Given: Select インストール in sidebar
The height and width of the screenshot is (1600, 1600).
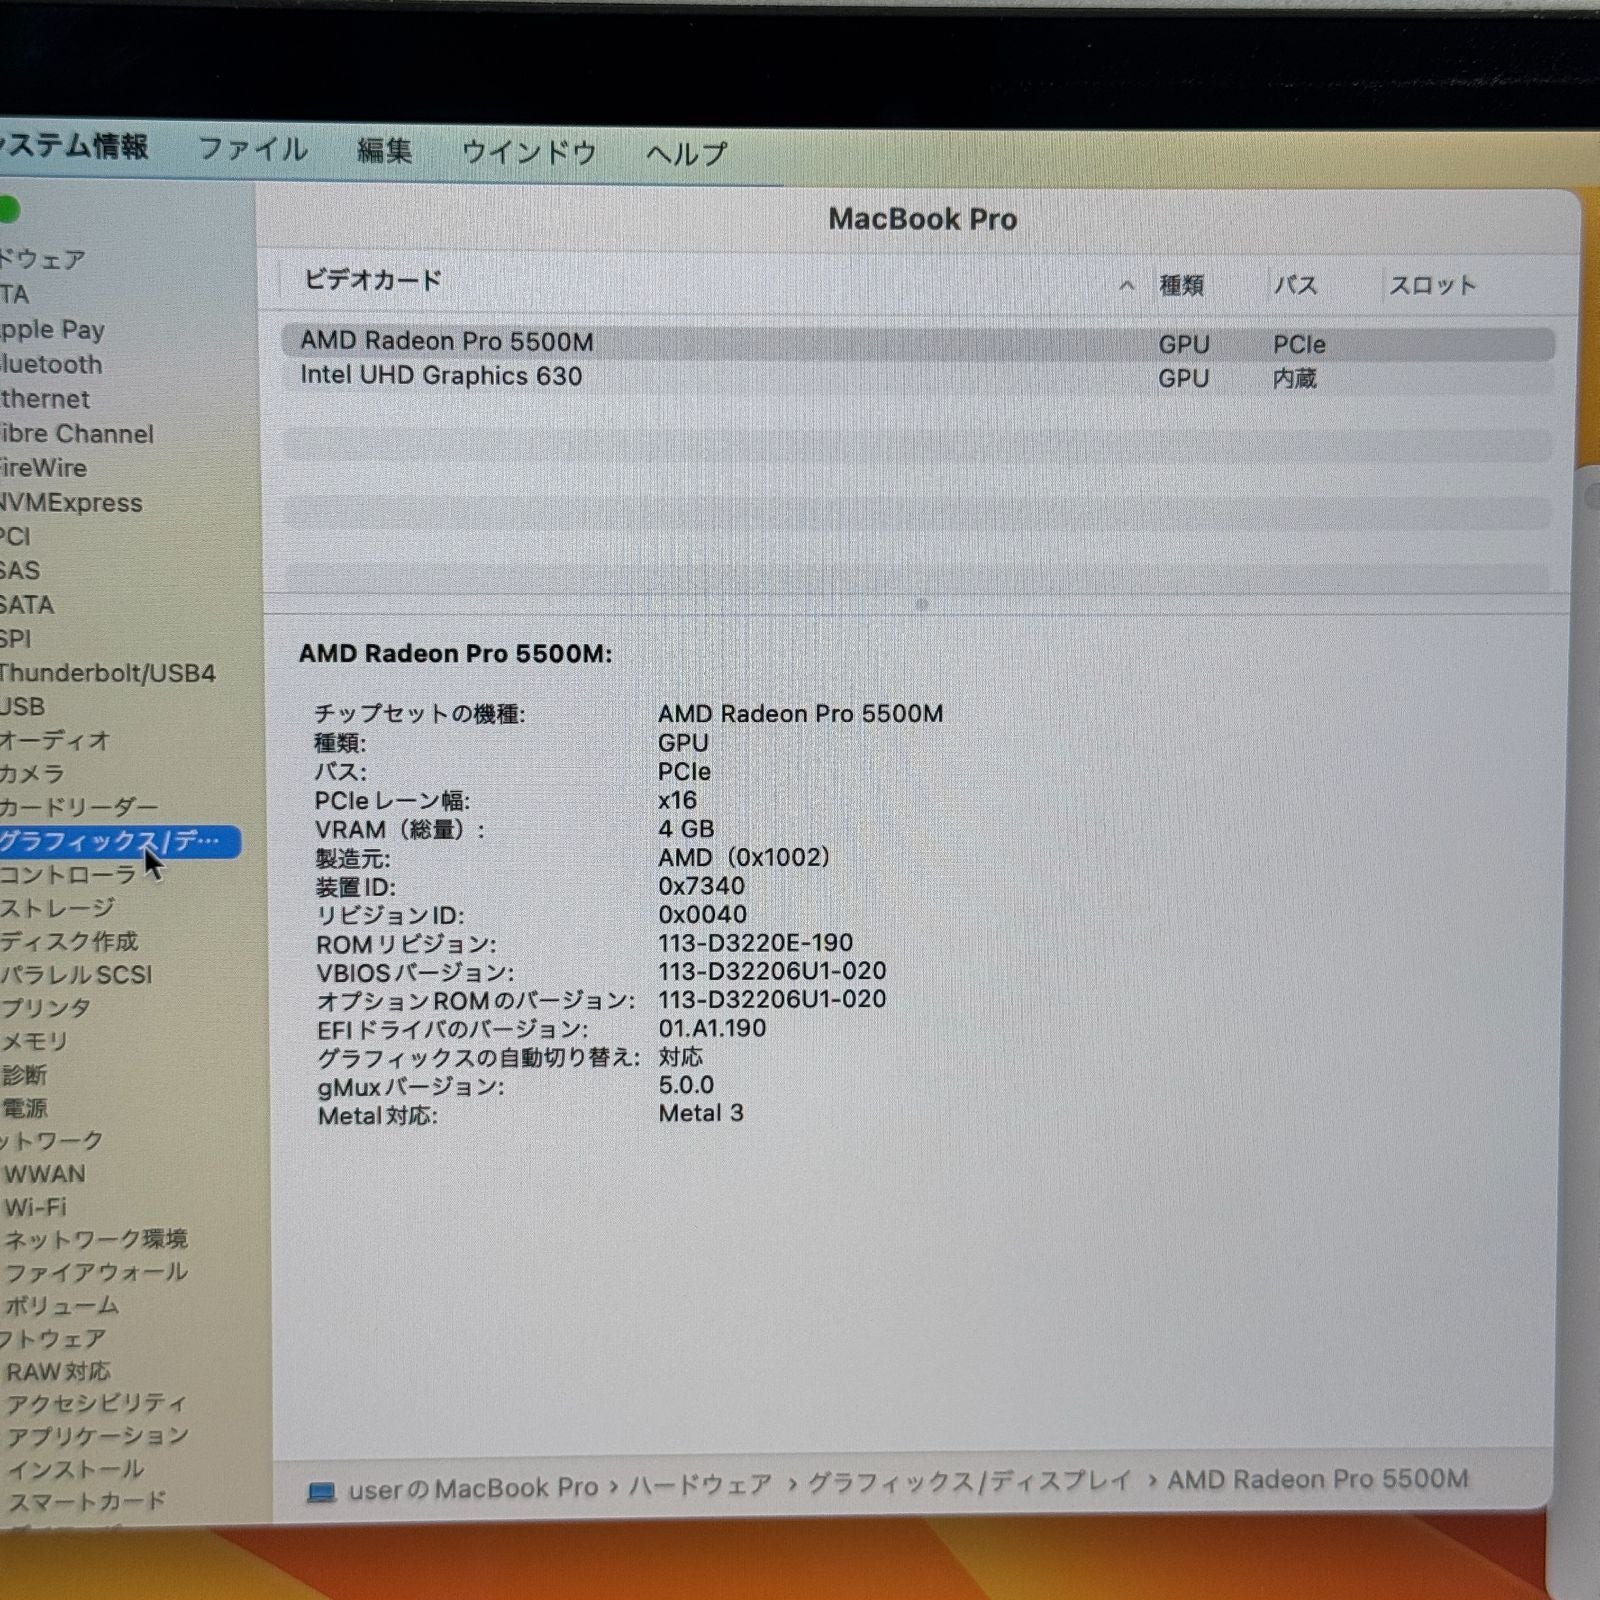Looking at the screenshot, I should pyautogui.click(x=75, y=1470).
